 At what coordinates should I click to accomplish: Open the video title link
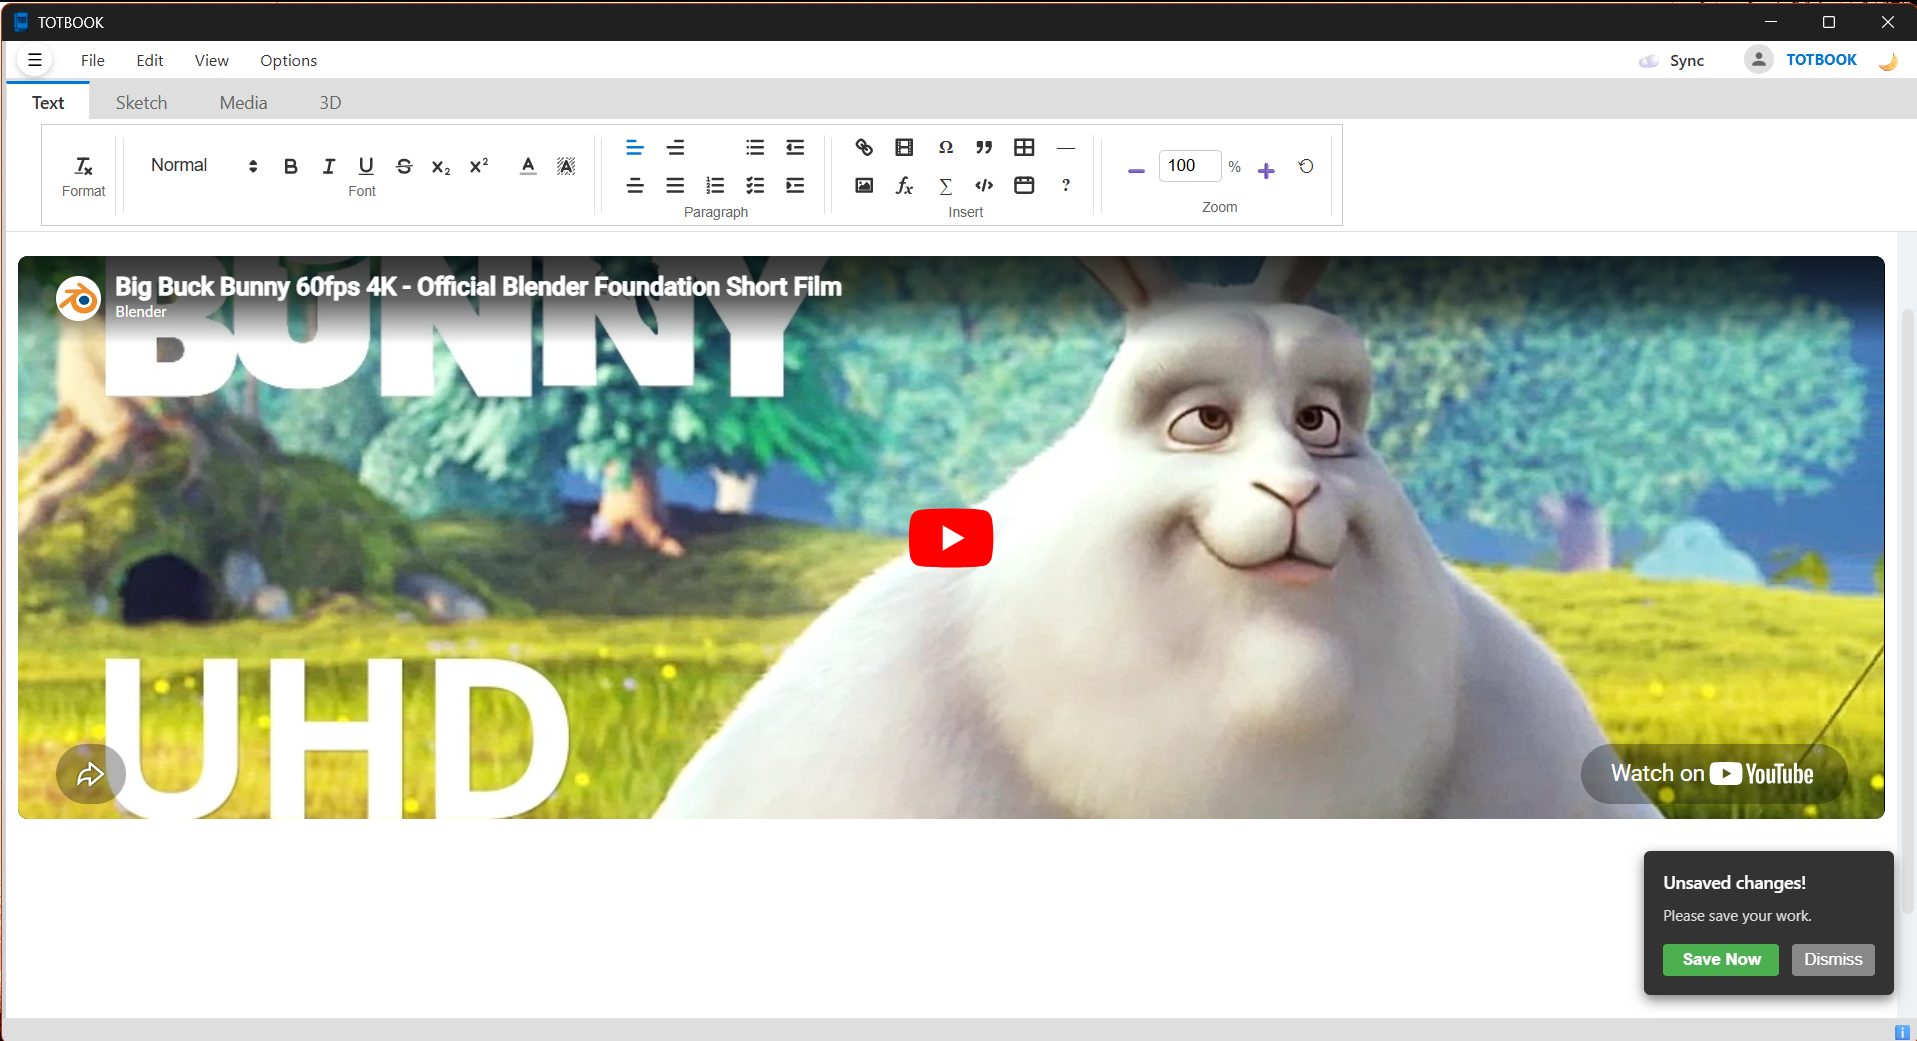tap(478, 287)
